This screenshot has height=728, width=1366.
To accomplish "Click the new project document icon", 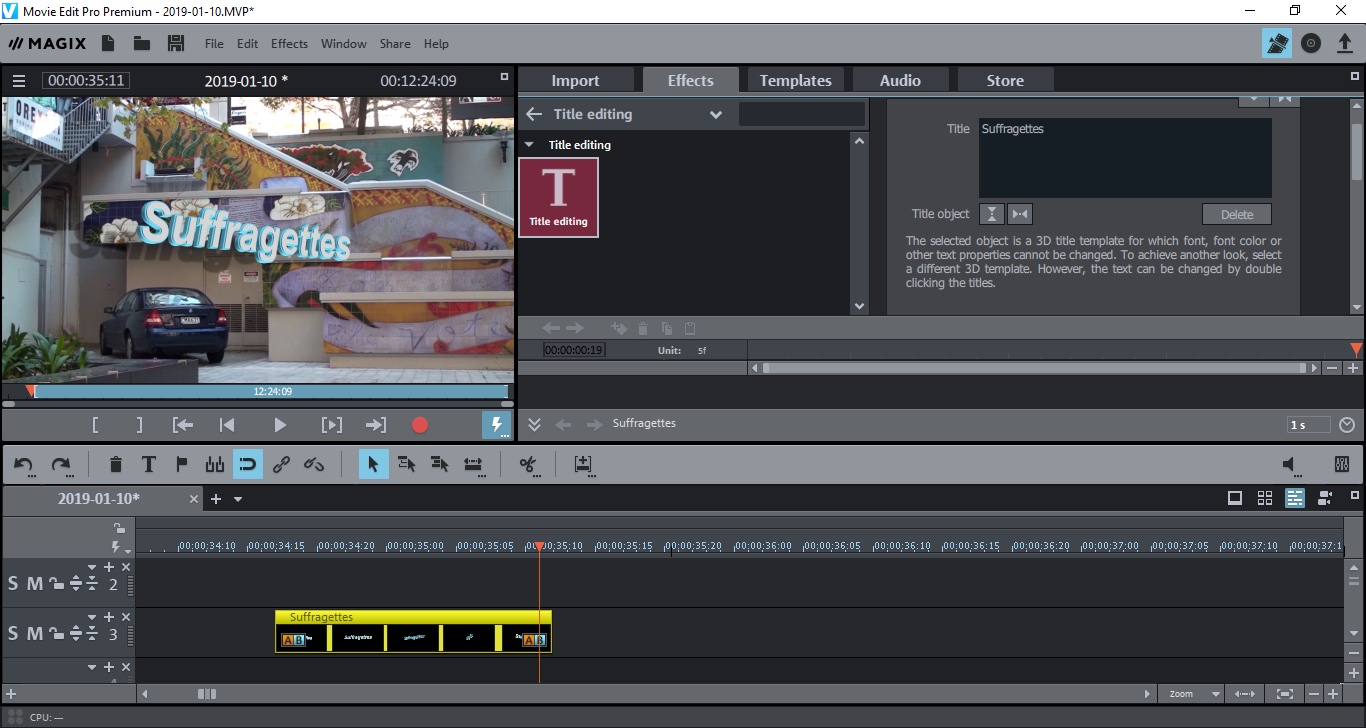I will [108, 43].
